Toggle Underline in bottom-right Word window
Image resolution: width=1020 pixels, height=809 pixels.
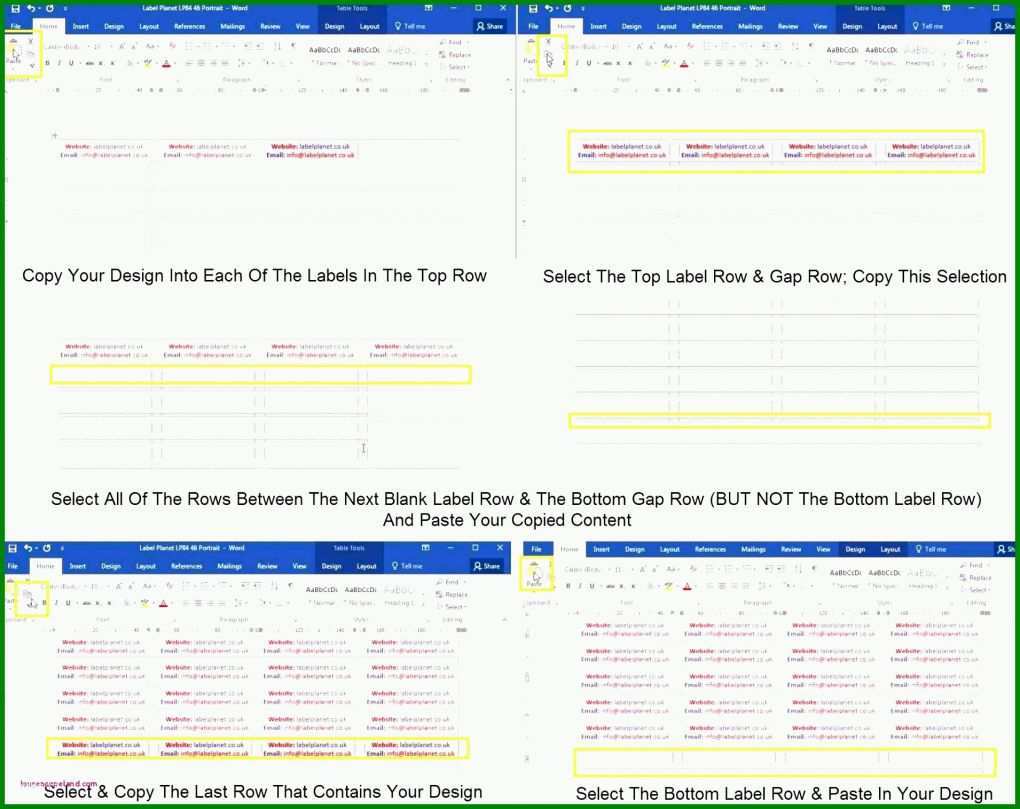(x=591, y=586)
